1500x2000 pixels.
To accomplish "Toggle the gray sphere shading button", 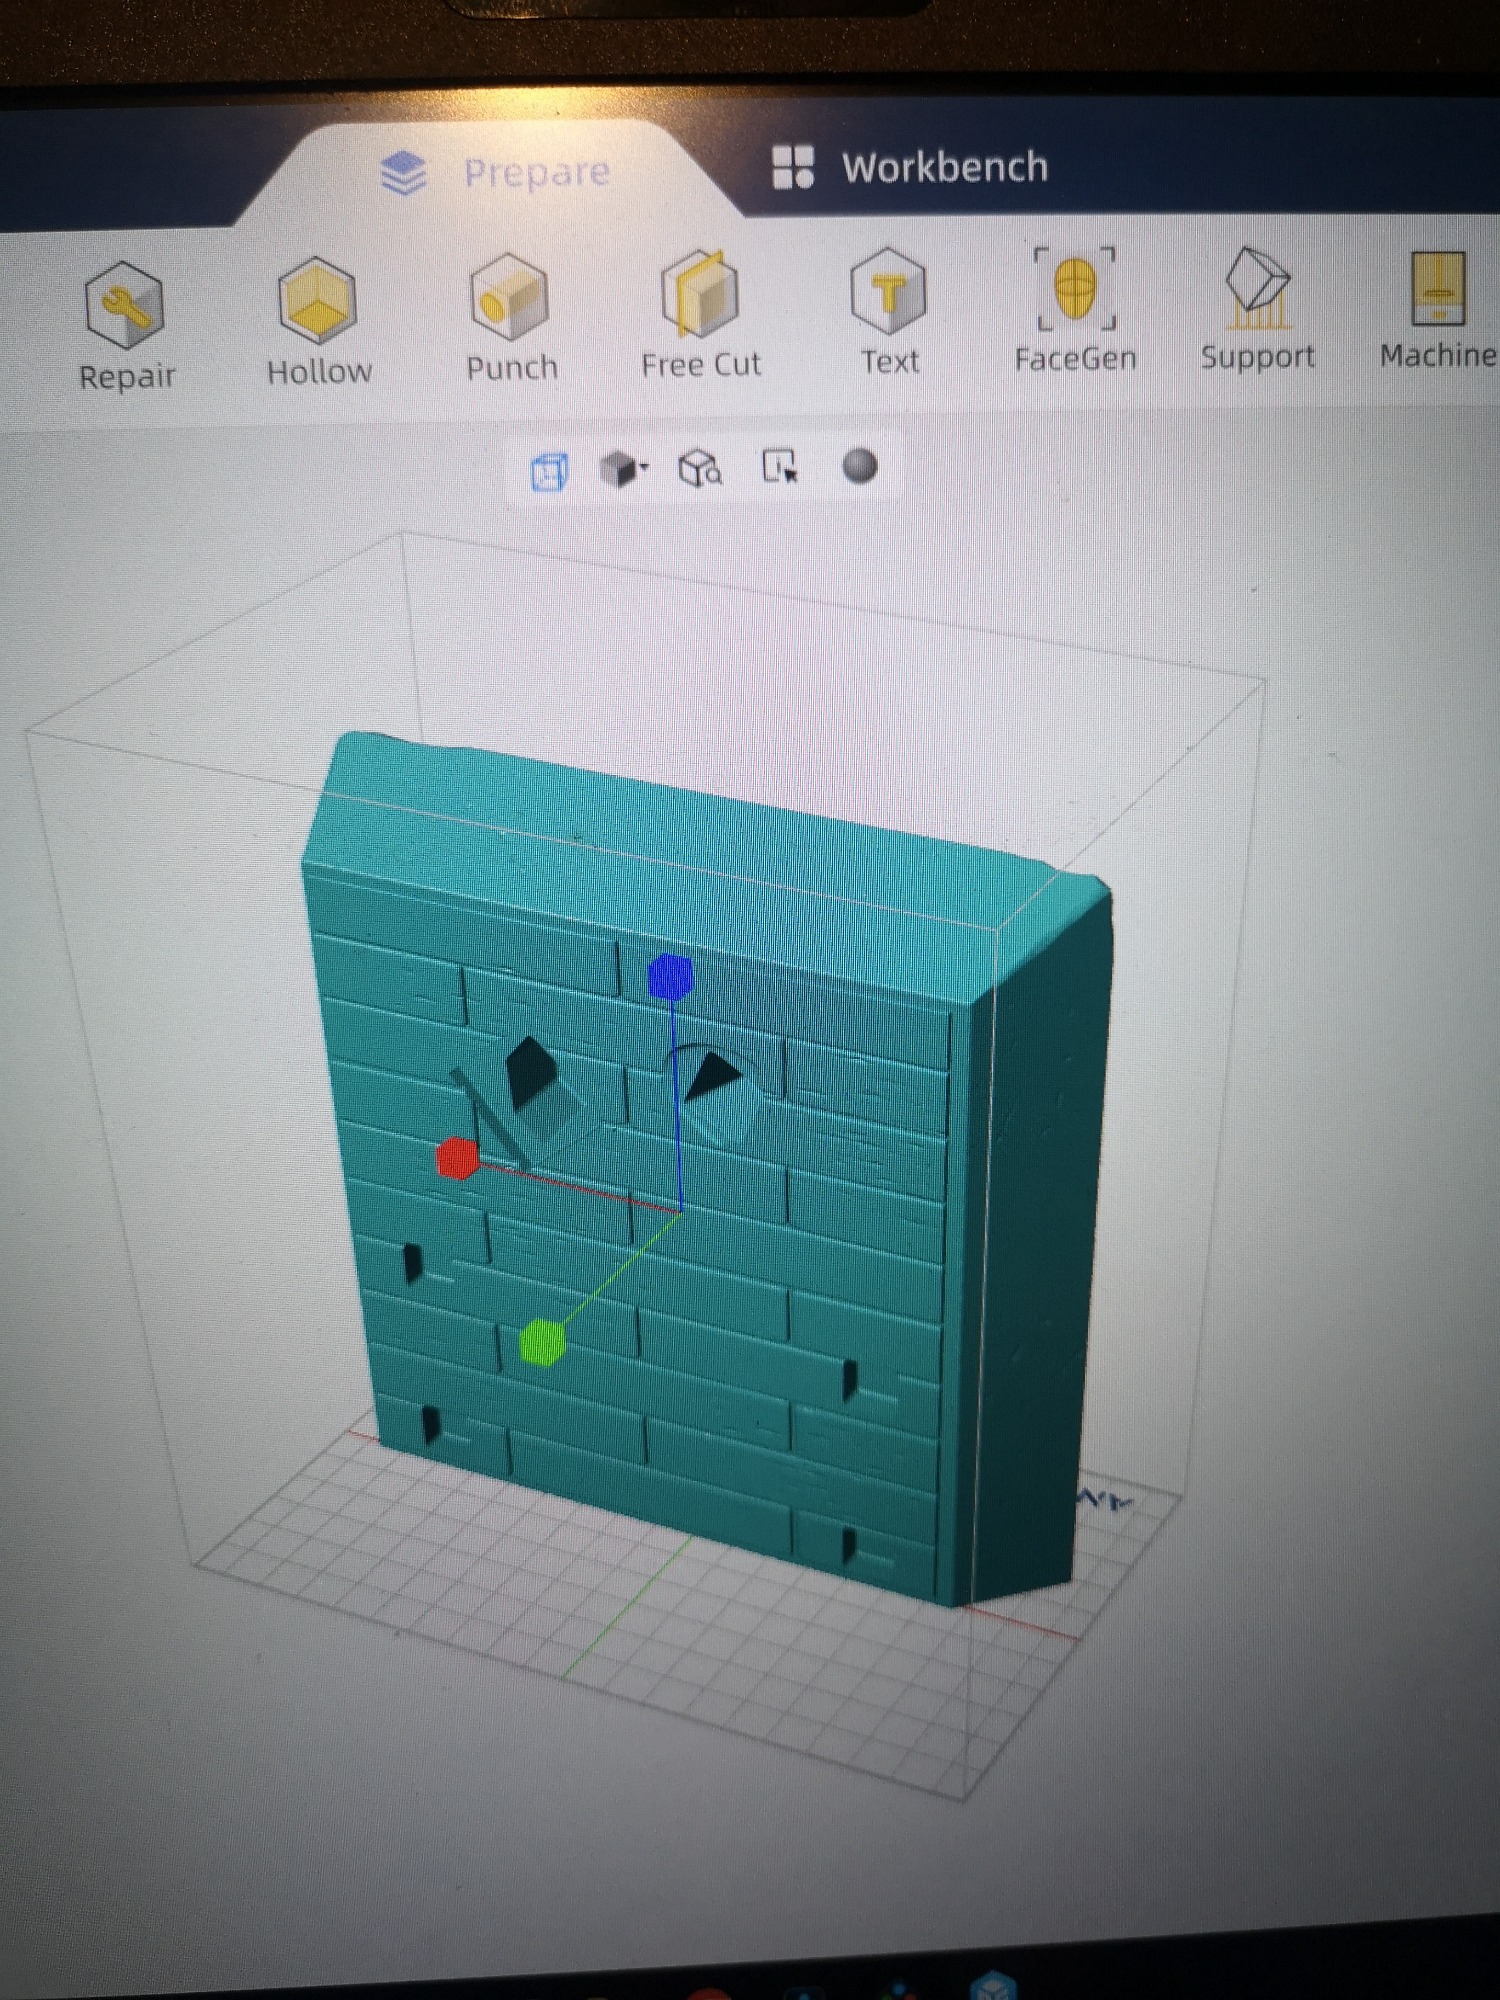I will [x=860, y=466].
